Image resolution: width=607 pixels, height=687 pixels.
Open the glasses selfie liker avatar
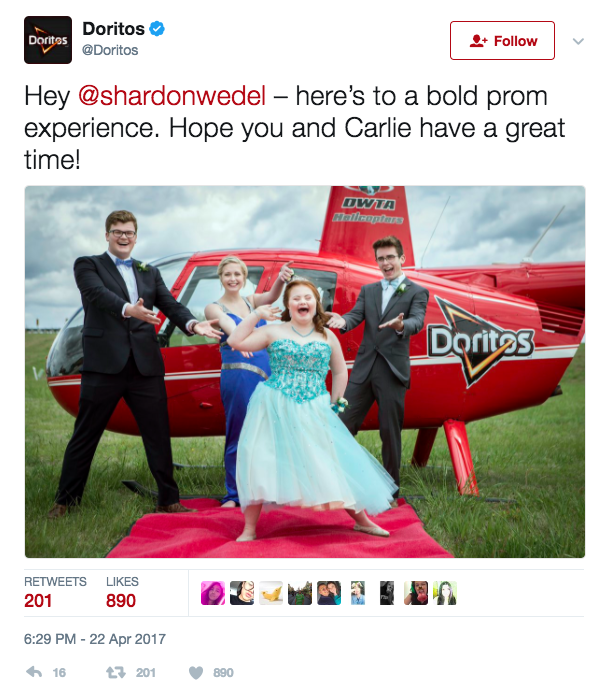(x=242, y=593)
